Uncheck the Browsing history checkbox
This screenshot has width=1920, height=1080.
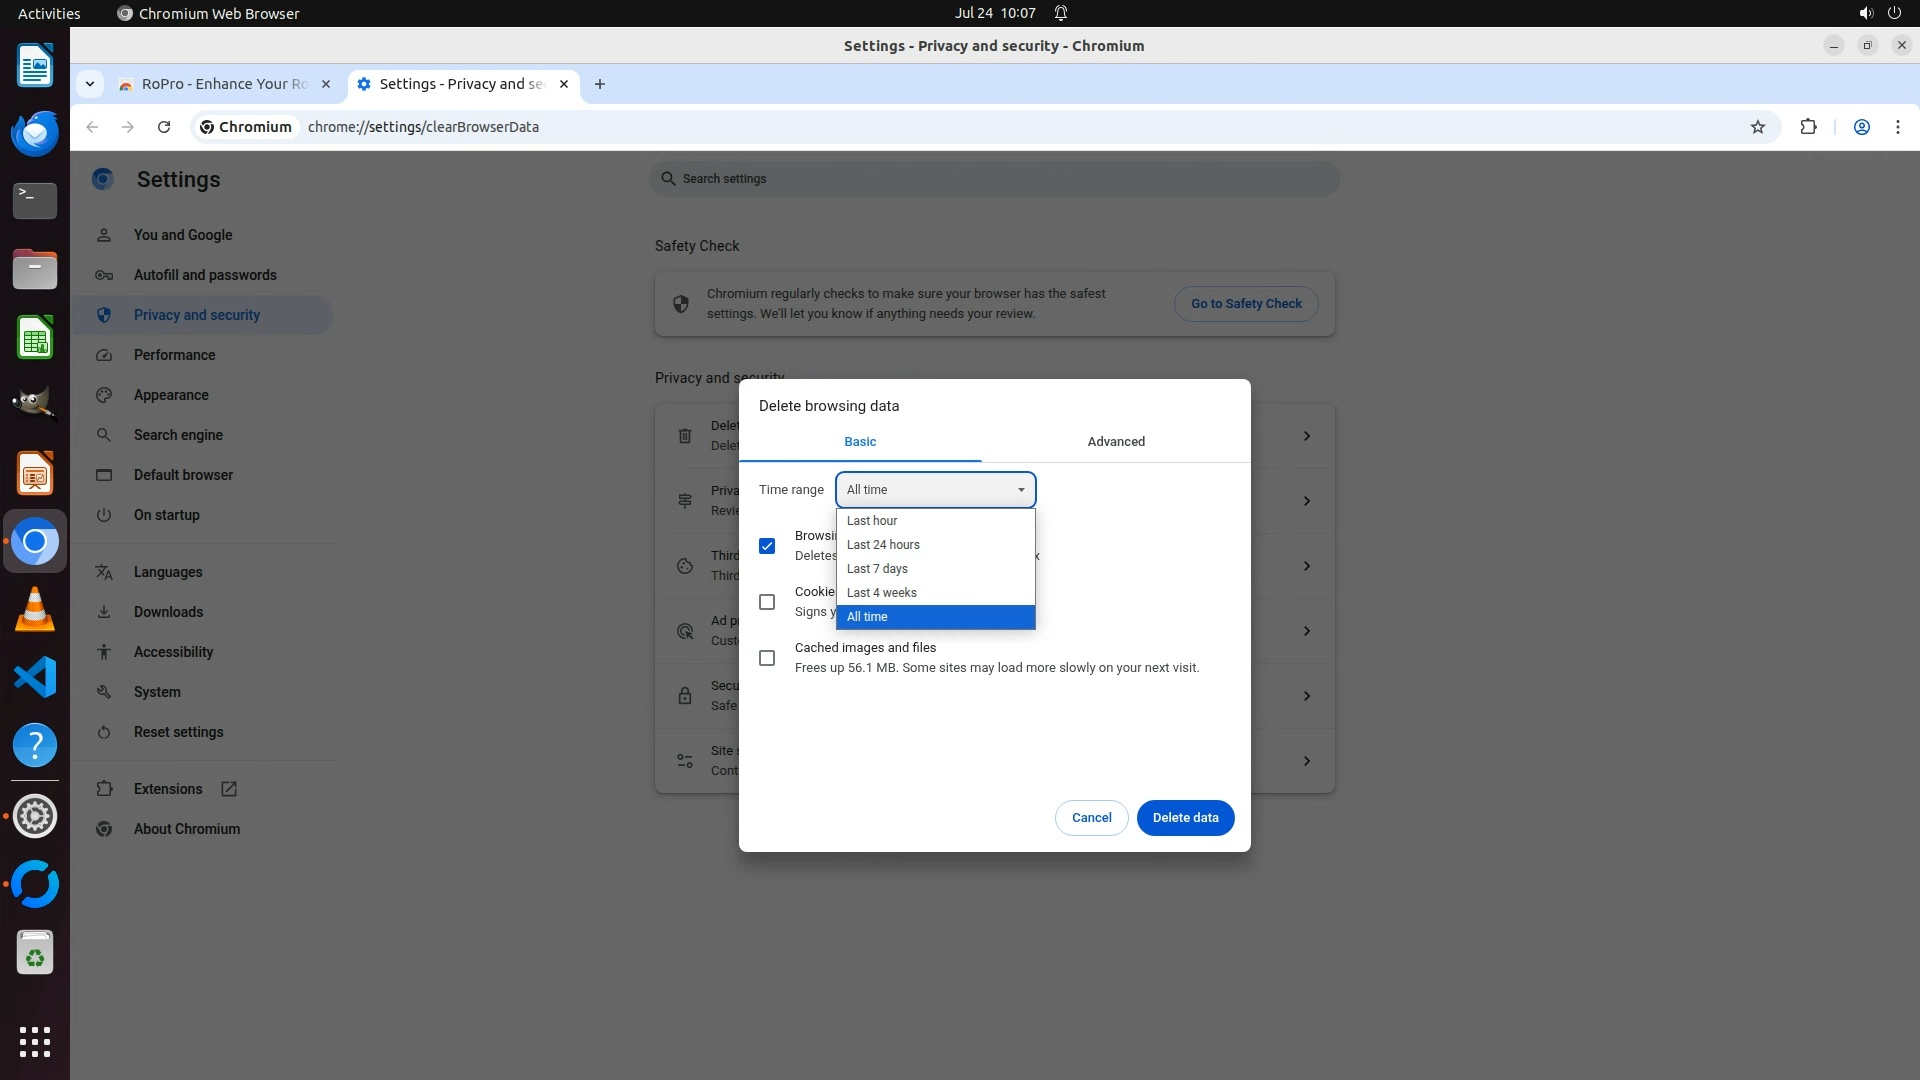(x=767, y=546)
